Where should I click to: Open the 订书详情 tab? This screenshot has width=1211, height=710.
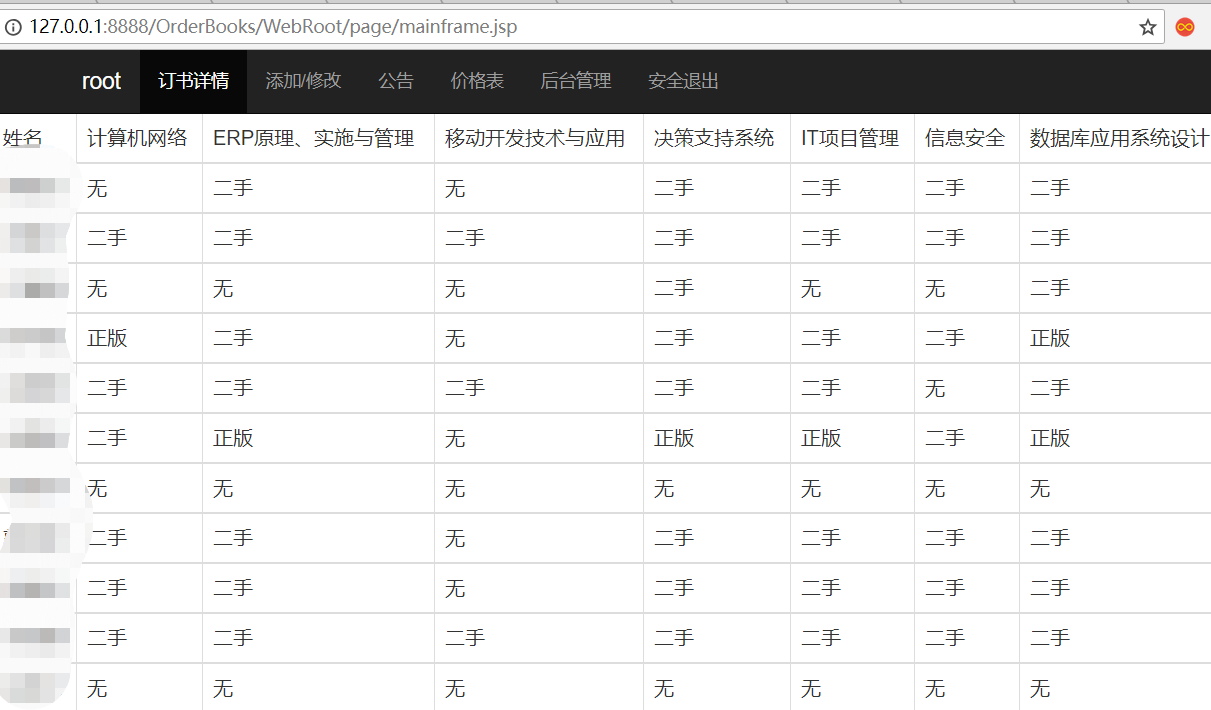pyautogui.click(x=193, y=82)
